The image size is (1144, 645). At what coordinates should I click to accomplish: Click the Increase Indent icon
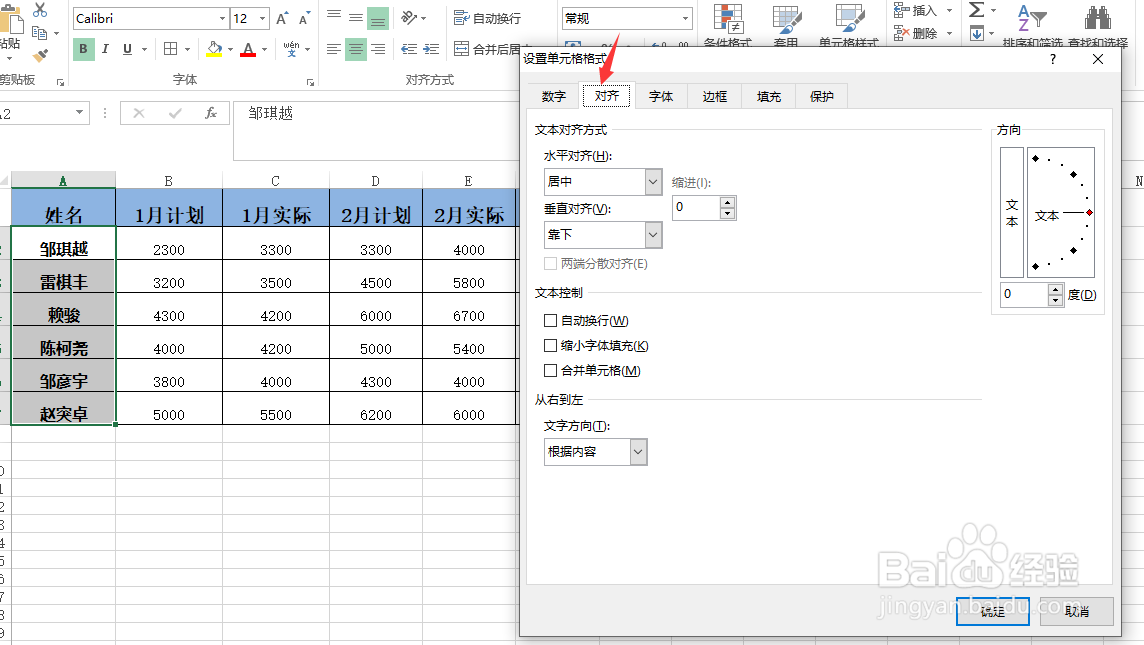(x=431, y=49)
